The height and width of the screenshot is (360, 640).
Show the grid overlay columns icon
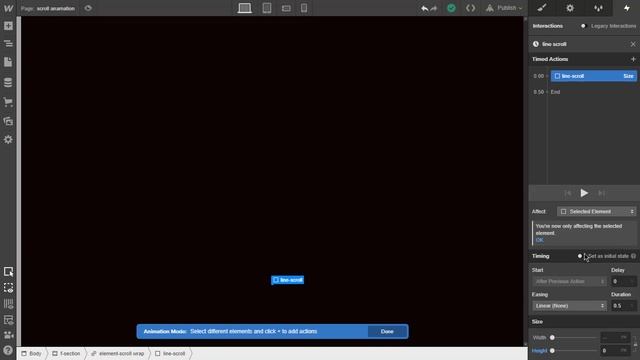(x=8, y=304)
